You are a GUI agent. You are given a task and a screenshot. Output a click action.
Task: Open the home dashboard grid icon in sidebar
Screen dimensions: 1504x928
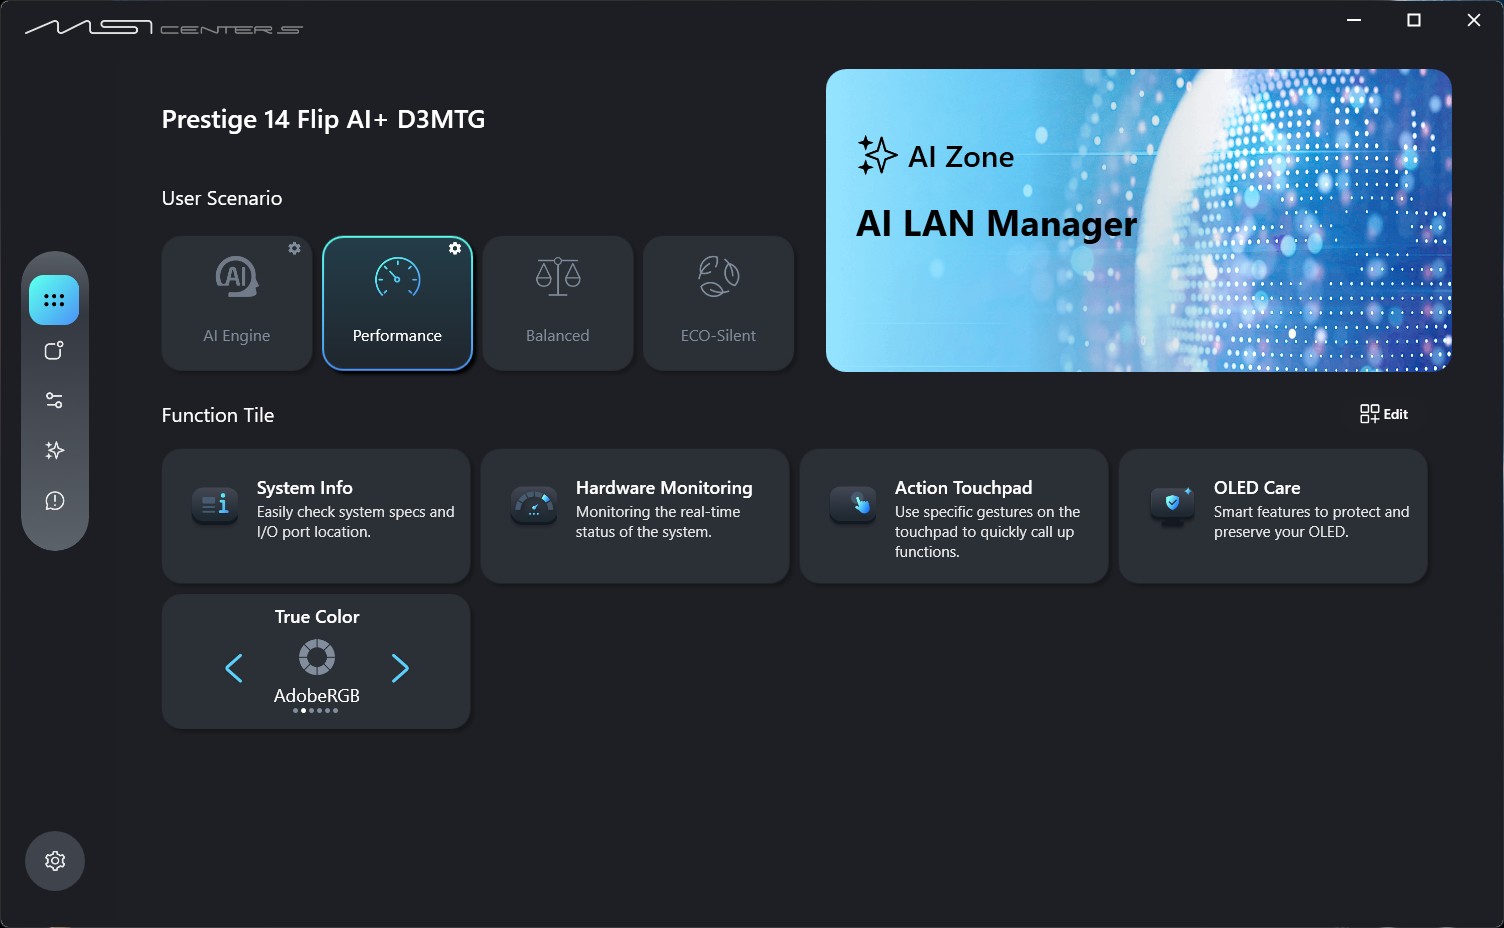click(x=54, y=300)
